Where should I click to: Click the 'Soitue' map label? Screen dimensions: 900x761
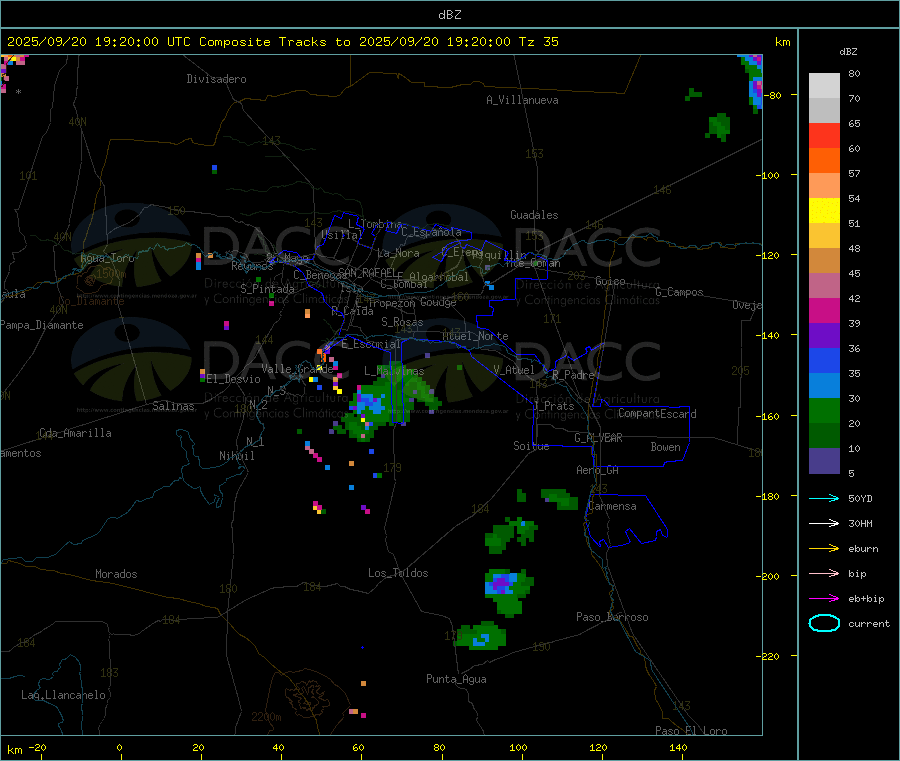(531, 446)
